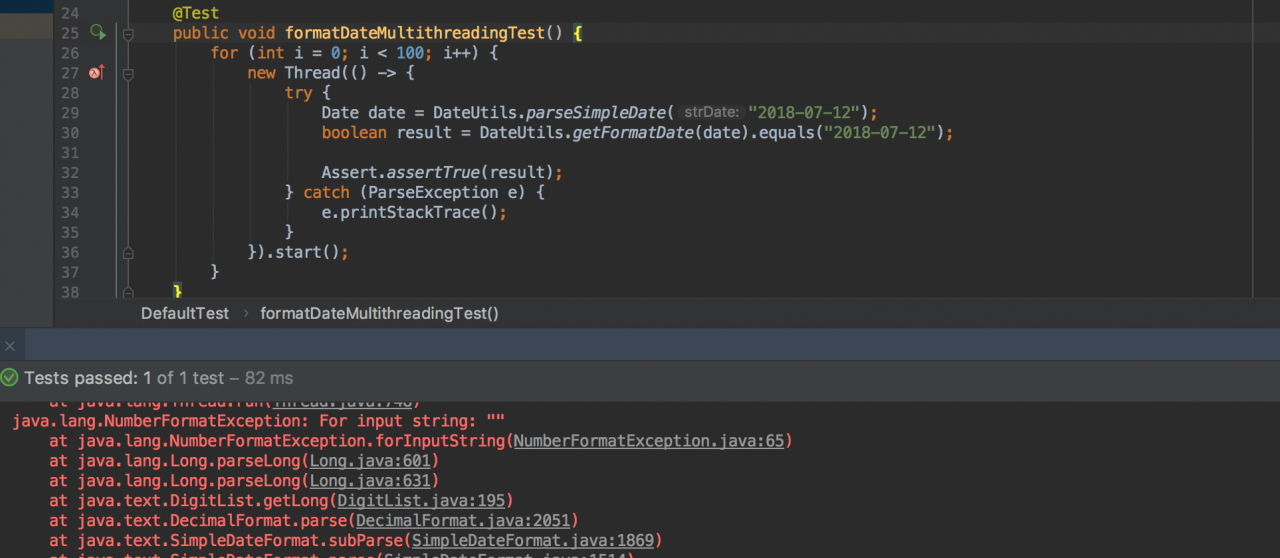Click line number 28 in the gutter
The image size is (1280, 558).
(69, 93)
